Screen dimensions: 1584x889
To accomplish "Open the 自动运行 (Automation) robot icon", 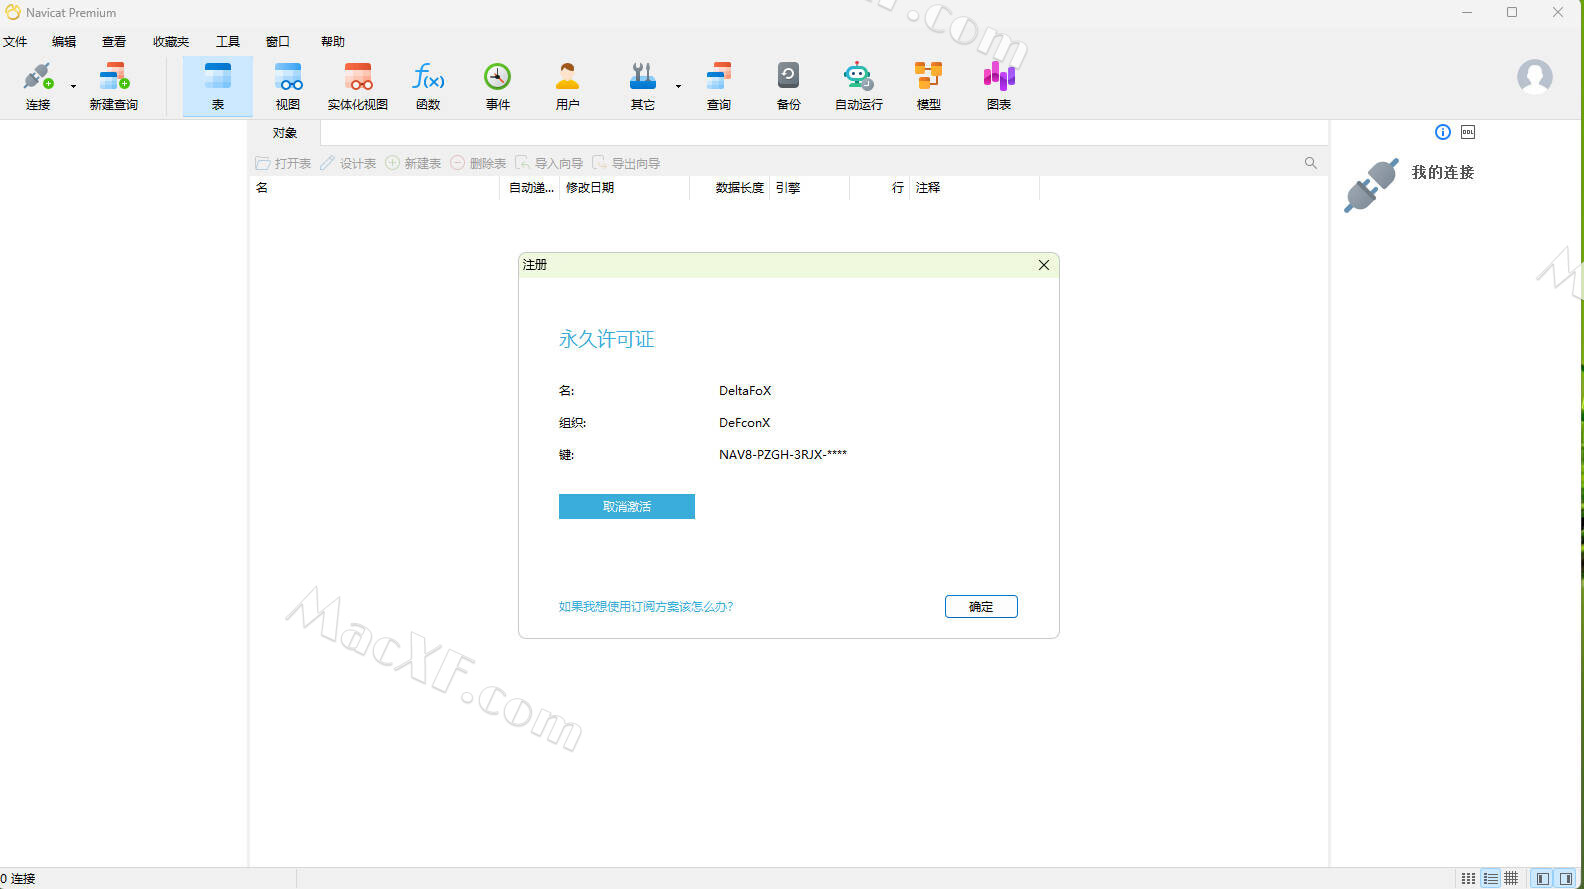I will pos(859,86).
